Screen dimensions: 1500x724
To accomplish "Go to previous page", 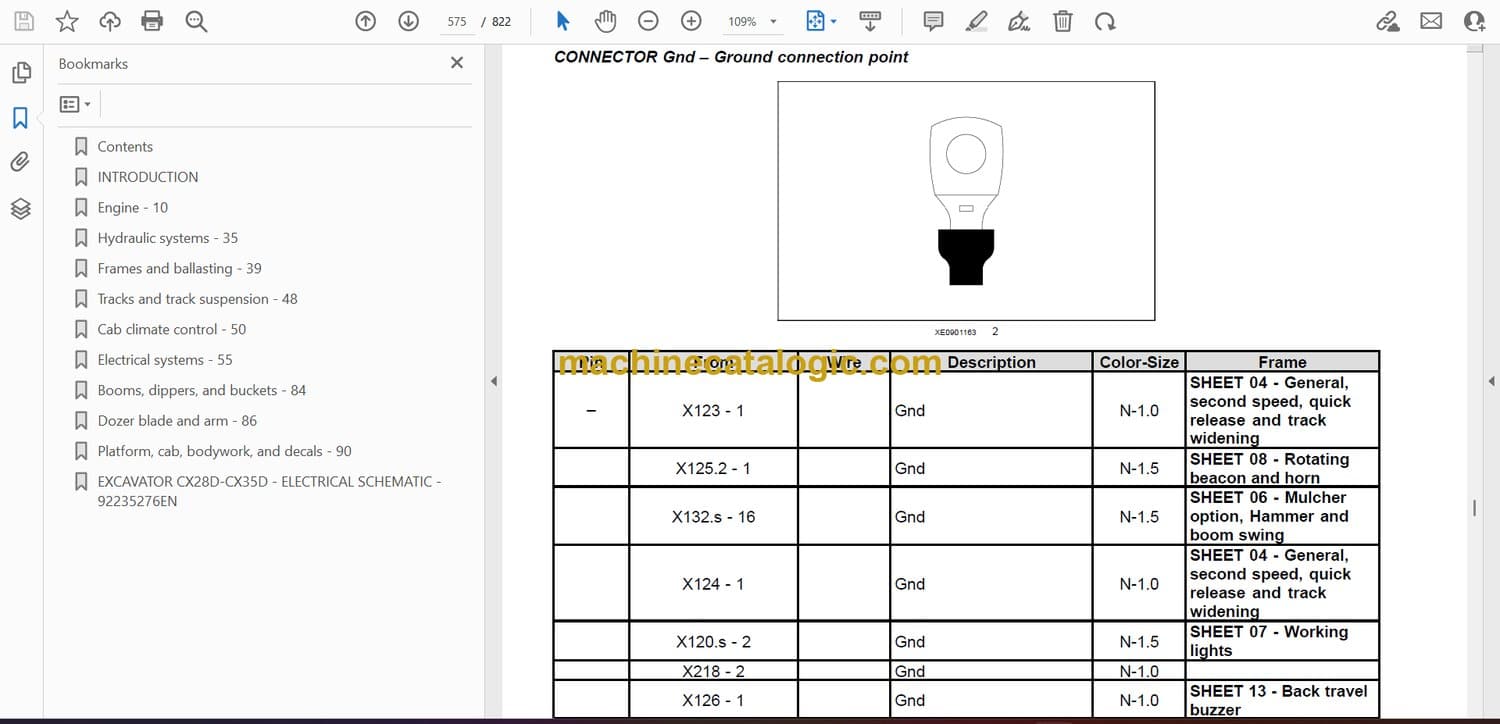I will (366, 21).
